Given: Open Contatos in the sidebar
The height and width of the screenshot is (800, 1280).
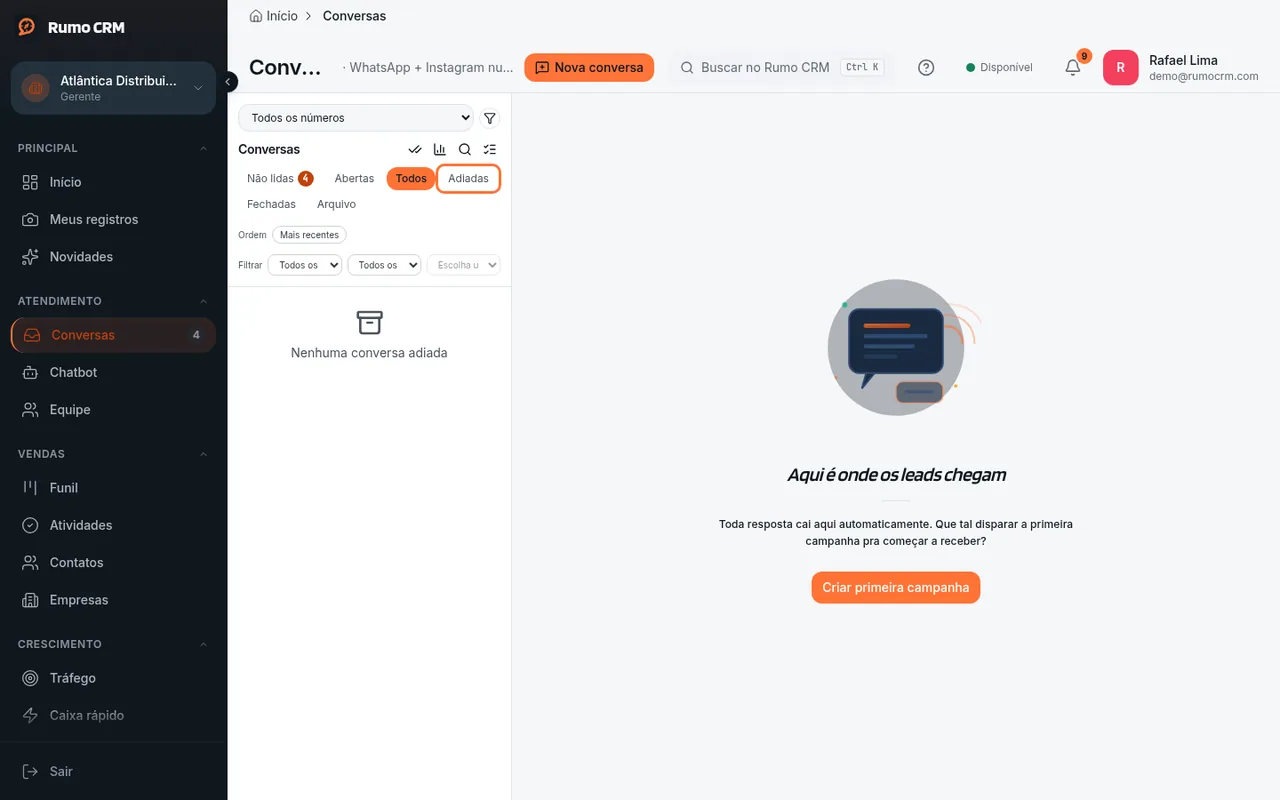Looking at the screenshot, I should point(113,563).
